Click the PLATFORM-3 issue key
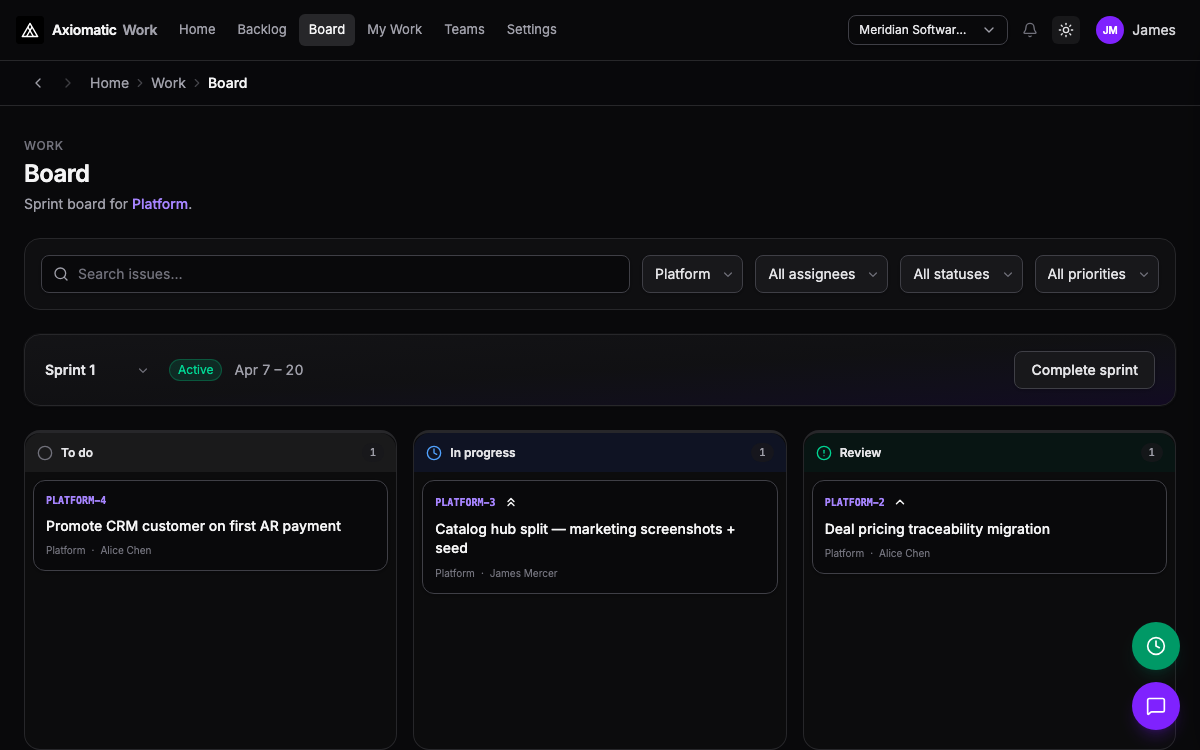 coord(465,502)
